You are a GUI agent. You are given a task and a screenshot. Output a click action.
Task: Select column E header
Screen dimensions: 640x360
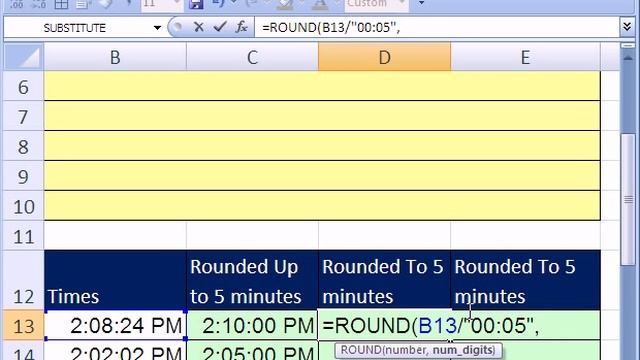point(525,57)
